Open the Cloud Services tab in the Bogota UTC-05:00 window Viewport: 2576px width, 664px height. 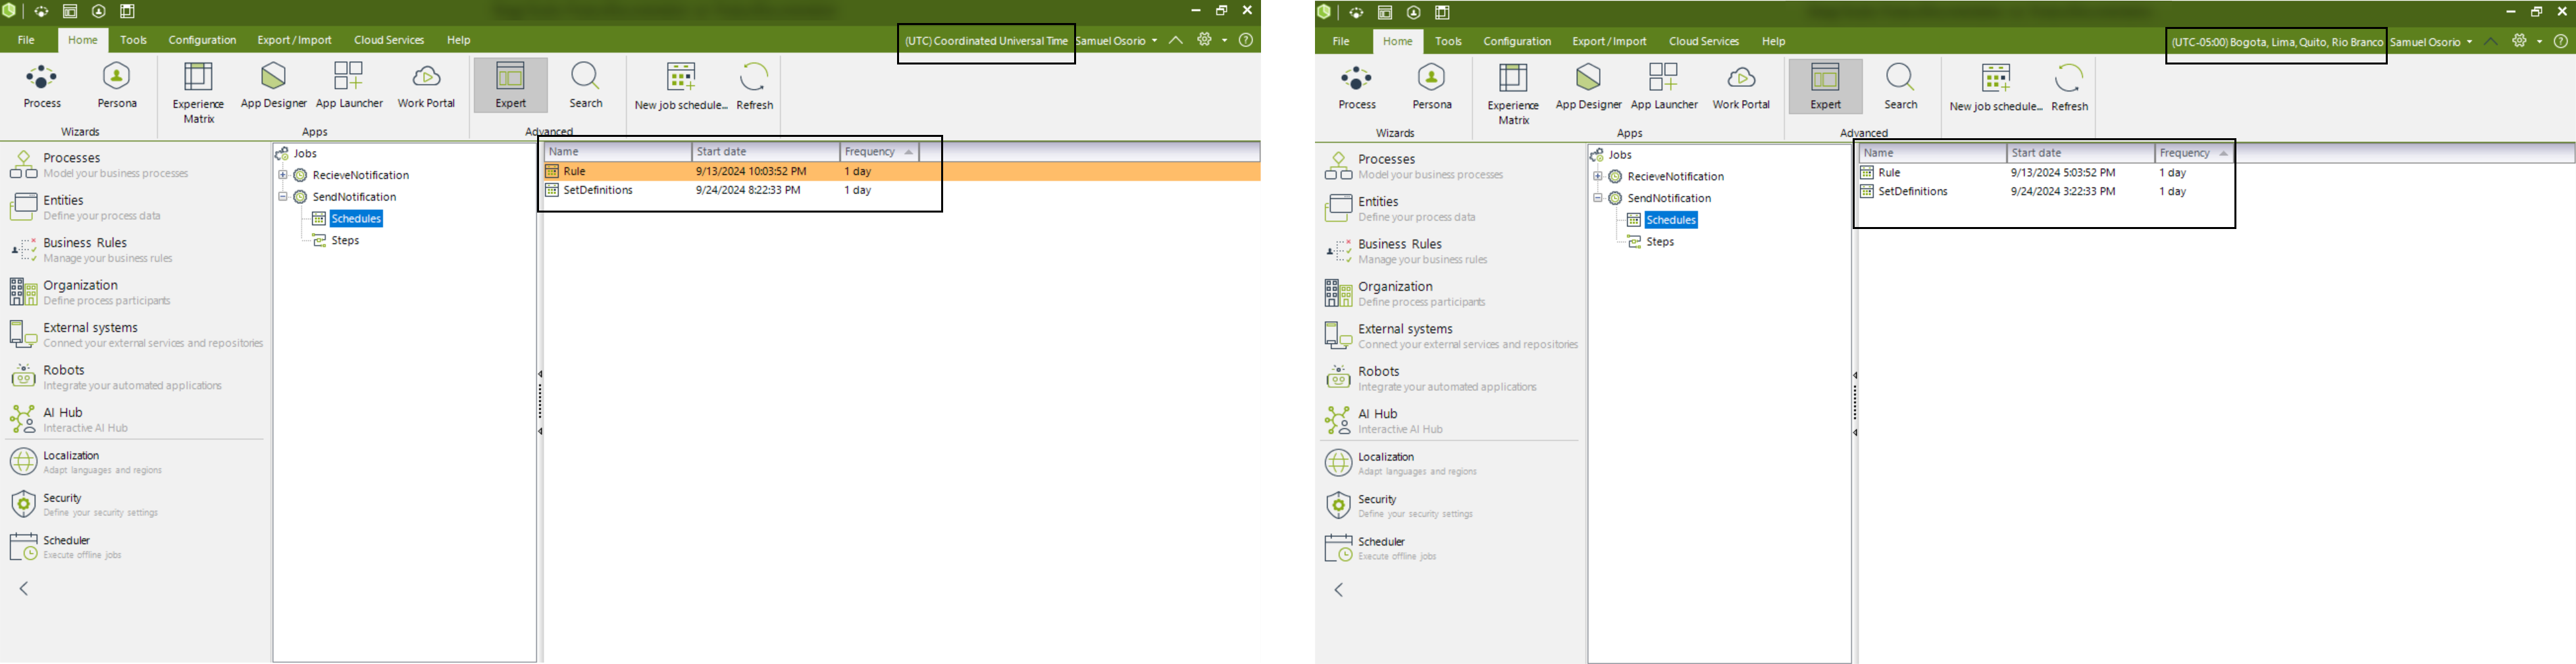coord(1704,41)
